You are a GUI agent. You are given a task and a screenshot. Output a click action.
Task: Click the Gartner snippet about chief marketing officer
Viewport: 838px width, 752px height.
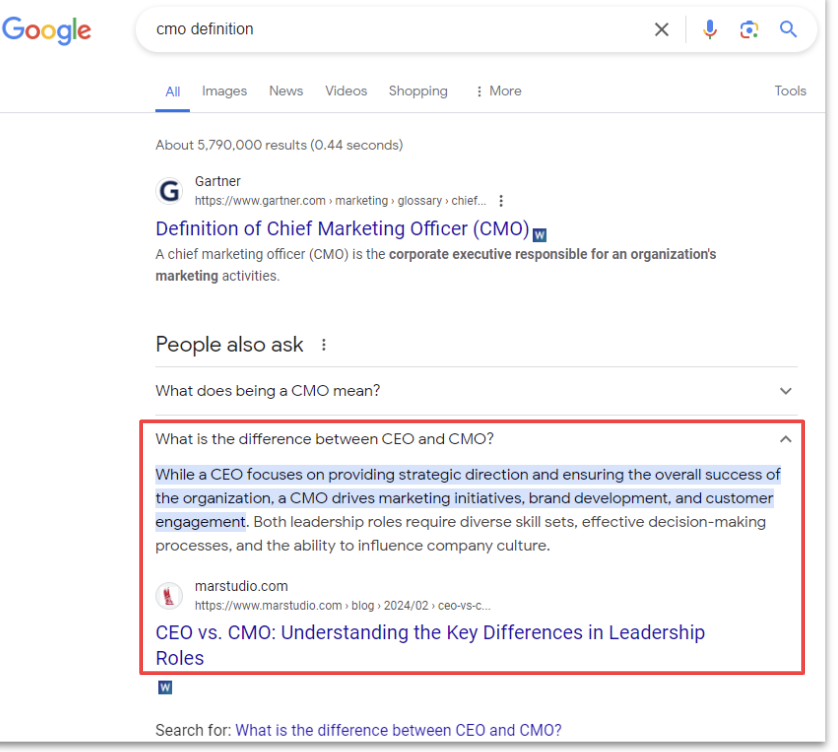tap(436, 265)
